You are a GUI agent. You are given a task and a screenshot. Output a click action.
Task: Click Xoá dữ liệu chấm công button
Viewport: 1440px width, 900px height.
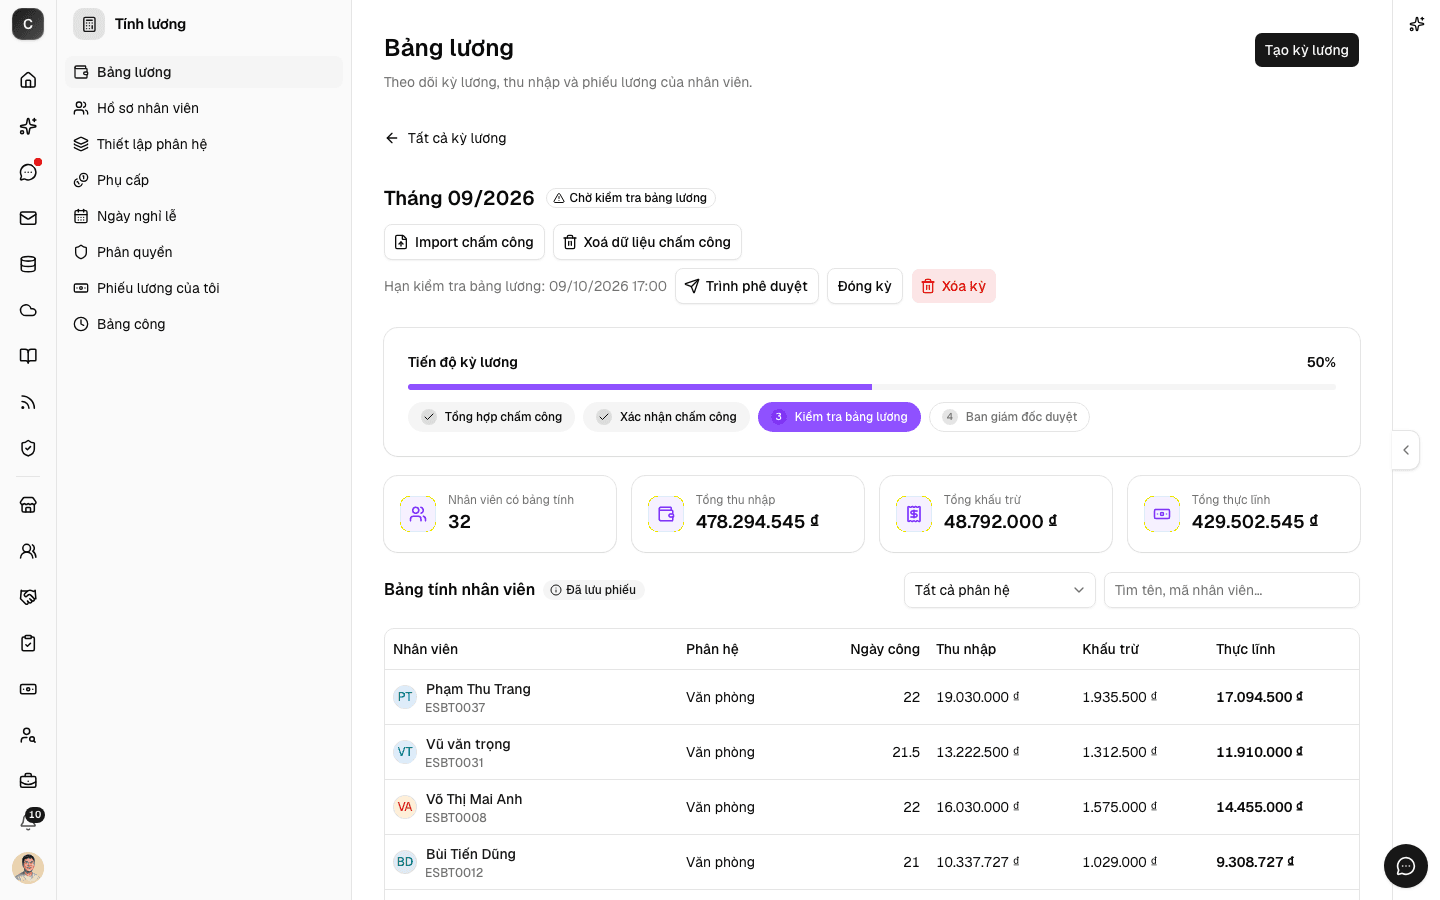(647, 242)
